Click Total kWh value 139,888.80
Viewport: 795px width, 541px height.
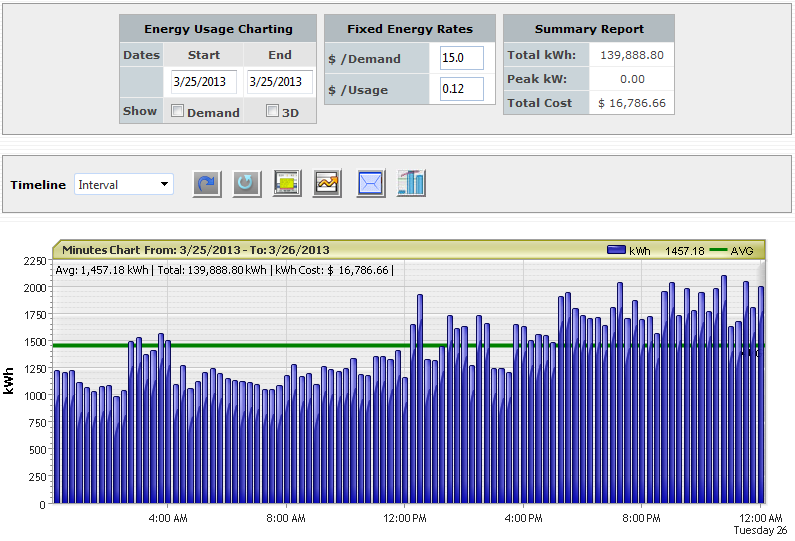[632, 55]
